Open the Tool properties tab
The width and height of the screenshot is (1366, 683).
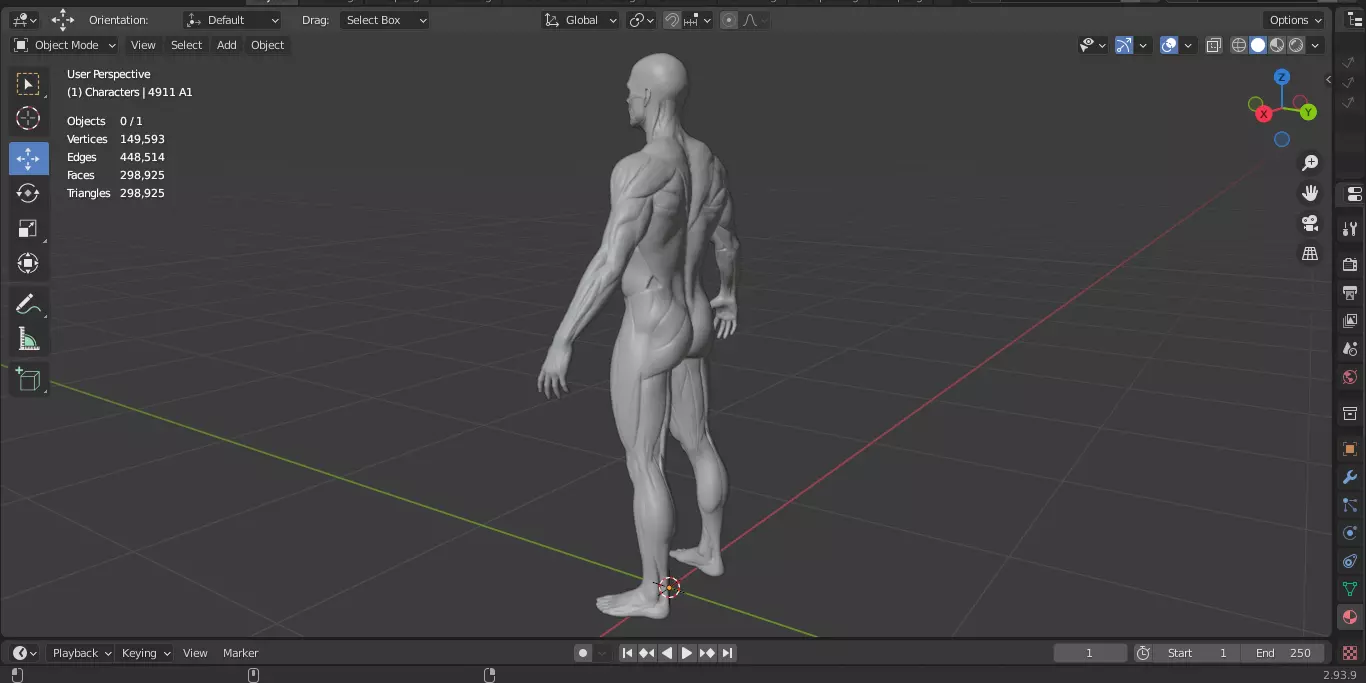click(1350, 229)
